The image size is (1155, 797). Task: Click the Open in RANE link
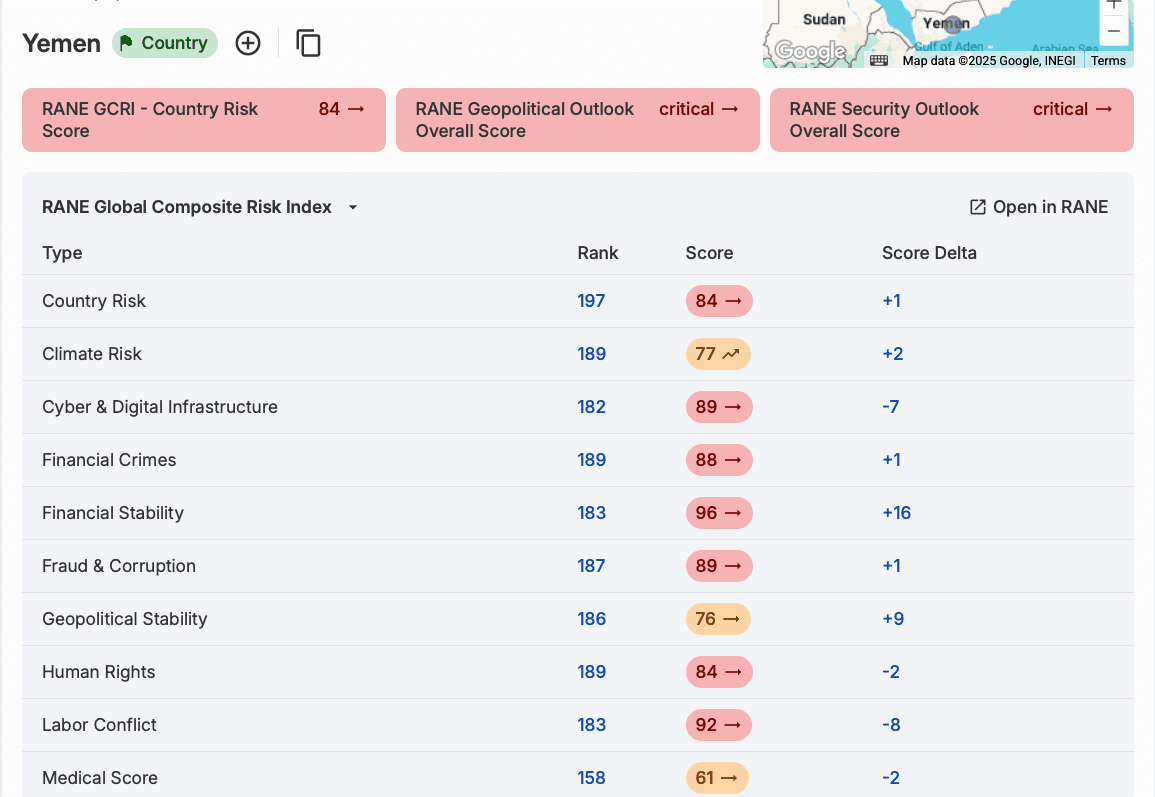click(x=1039, y=207)
